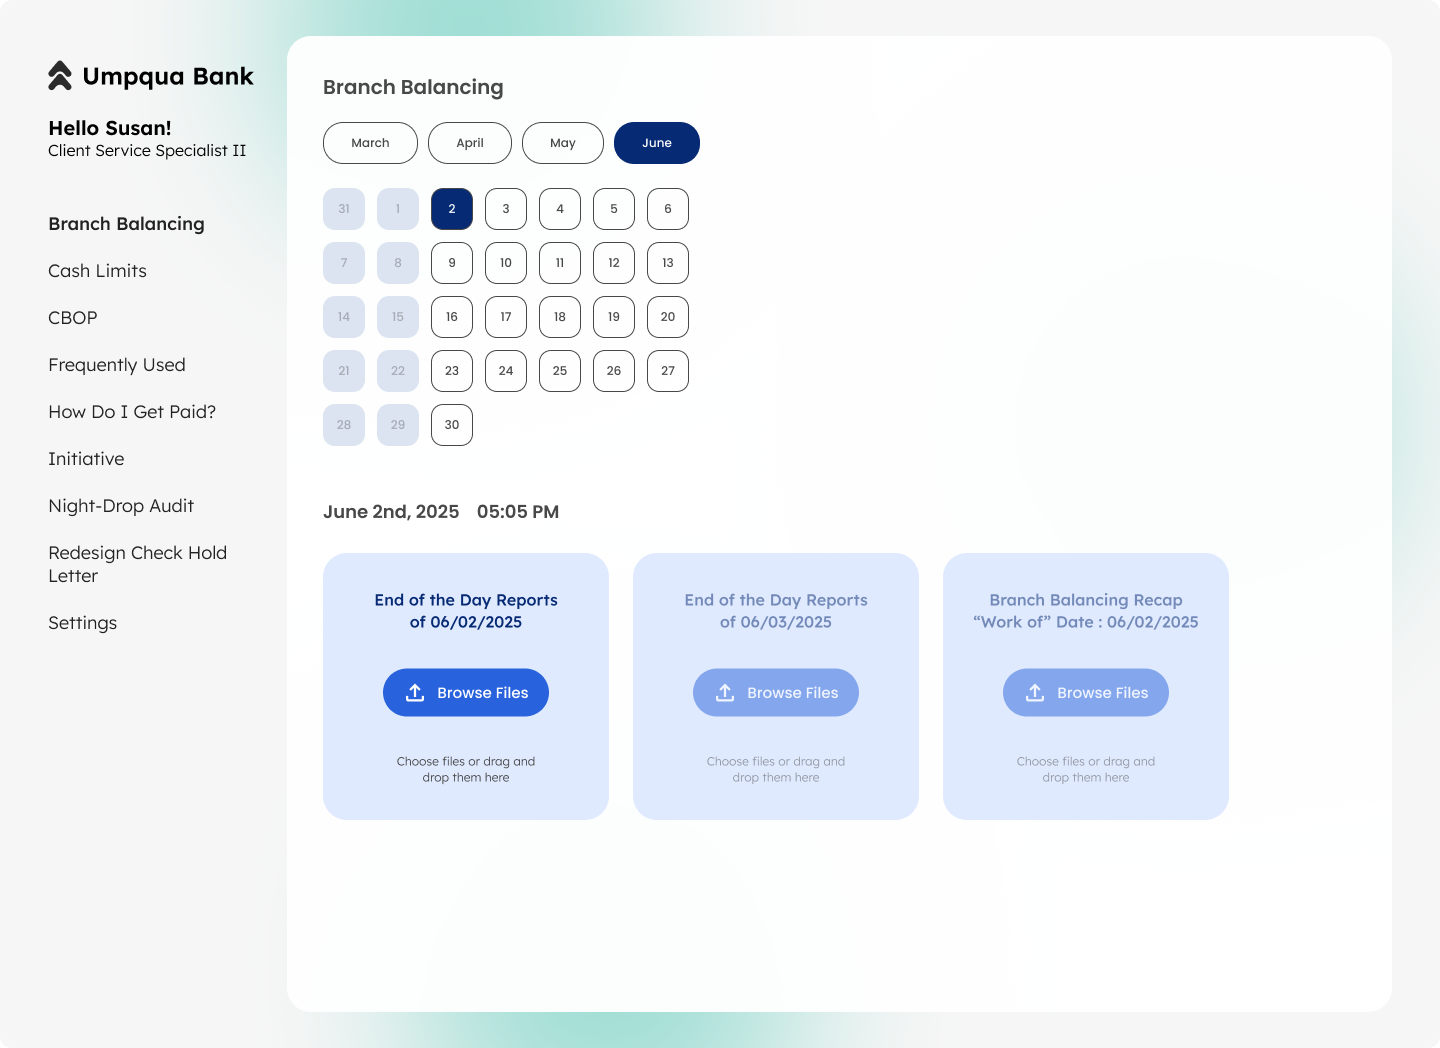Select Redesign Check Hold Letter from the sidebar
Viewport: 1440px width, 1048px height.
(x=137, y=564)
